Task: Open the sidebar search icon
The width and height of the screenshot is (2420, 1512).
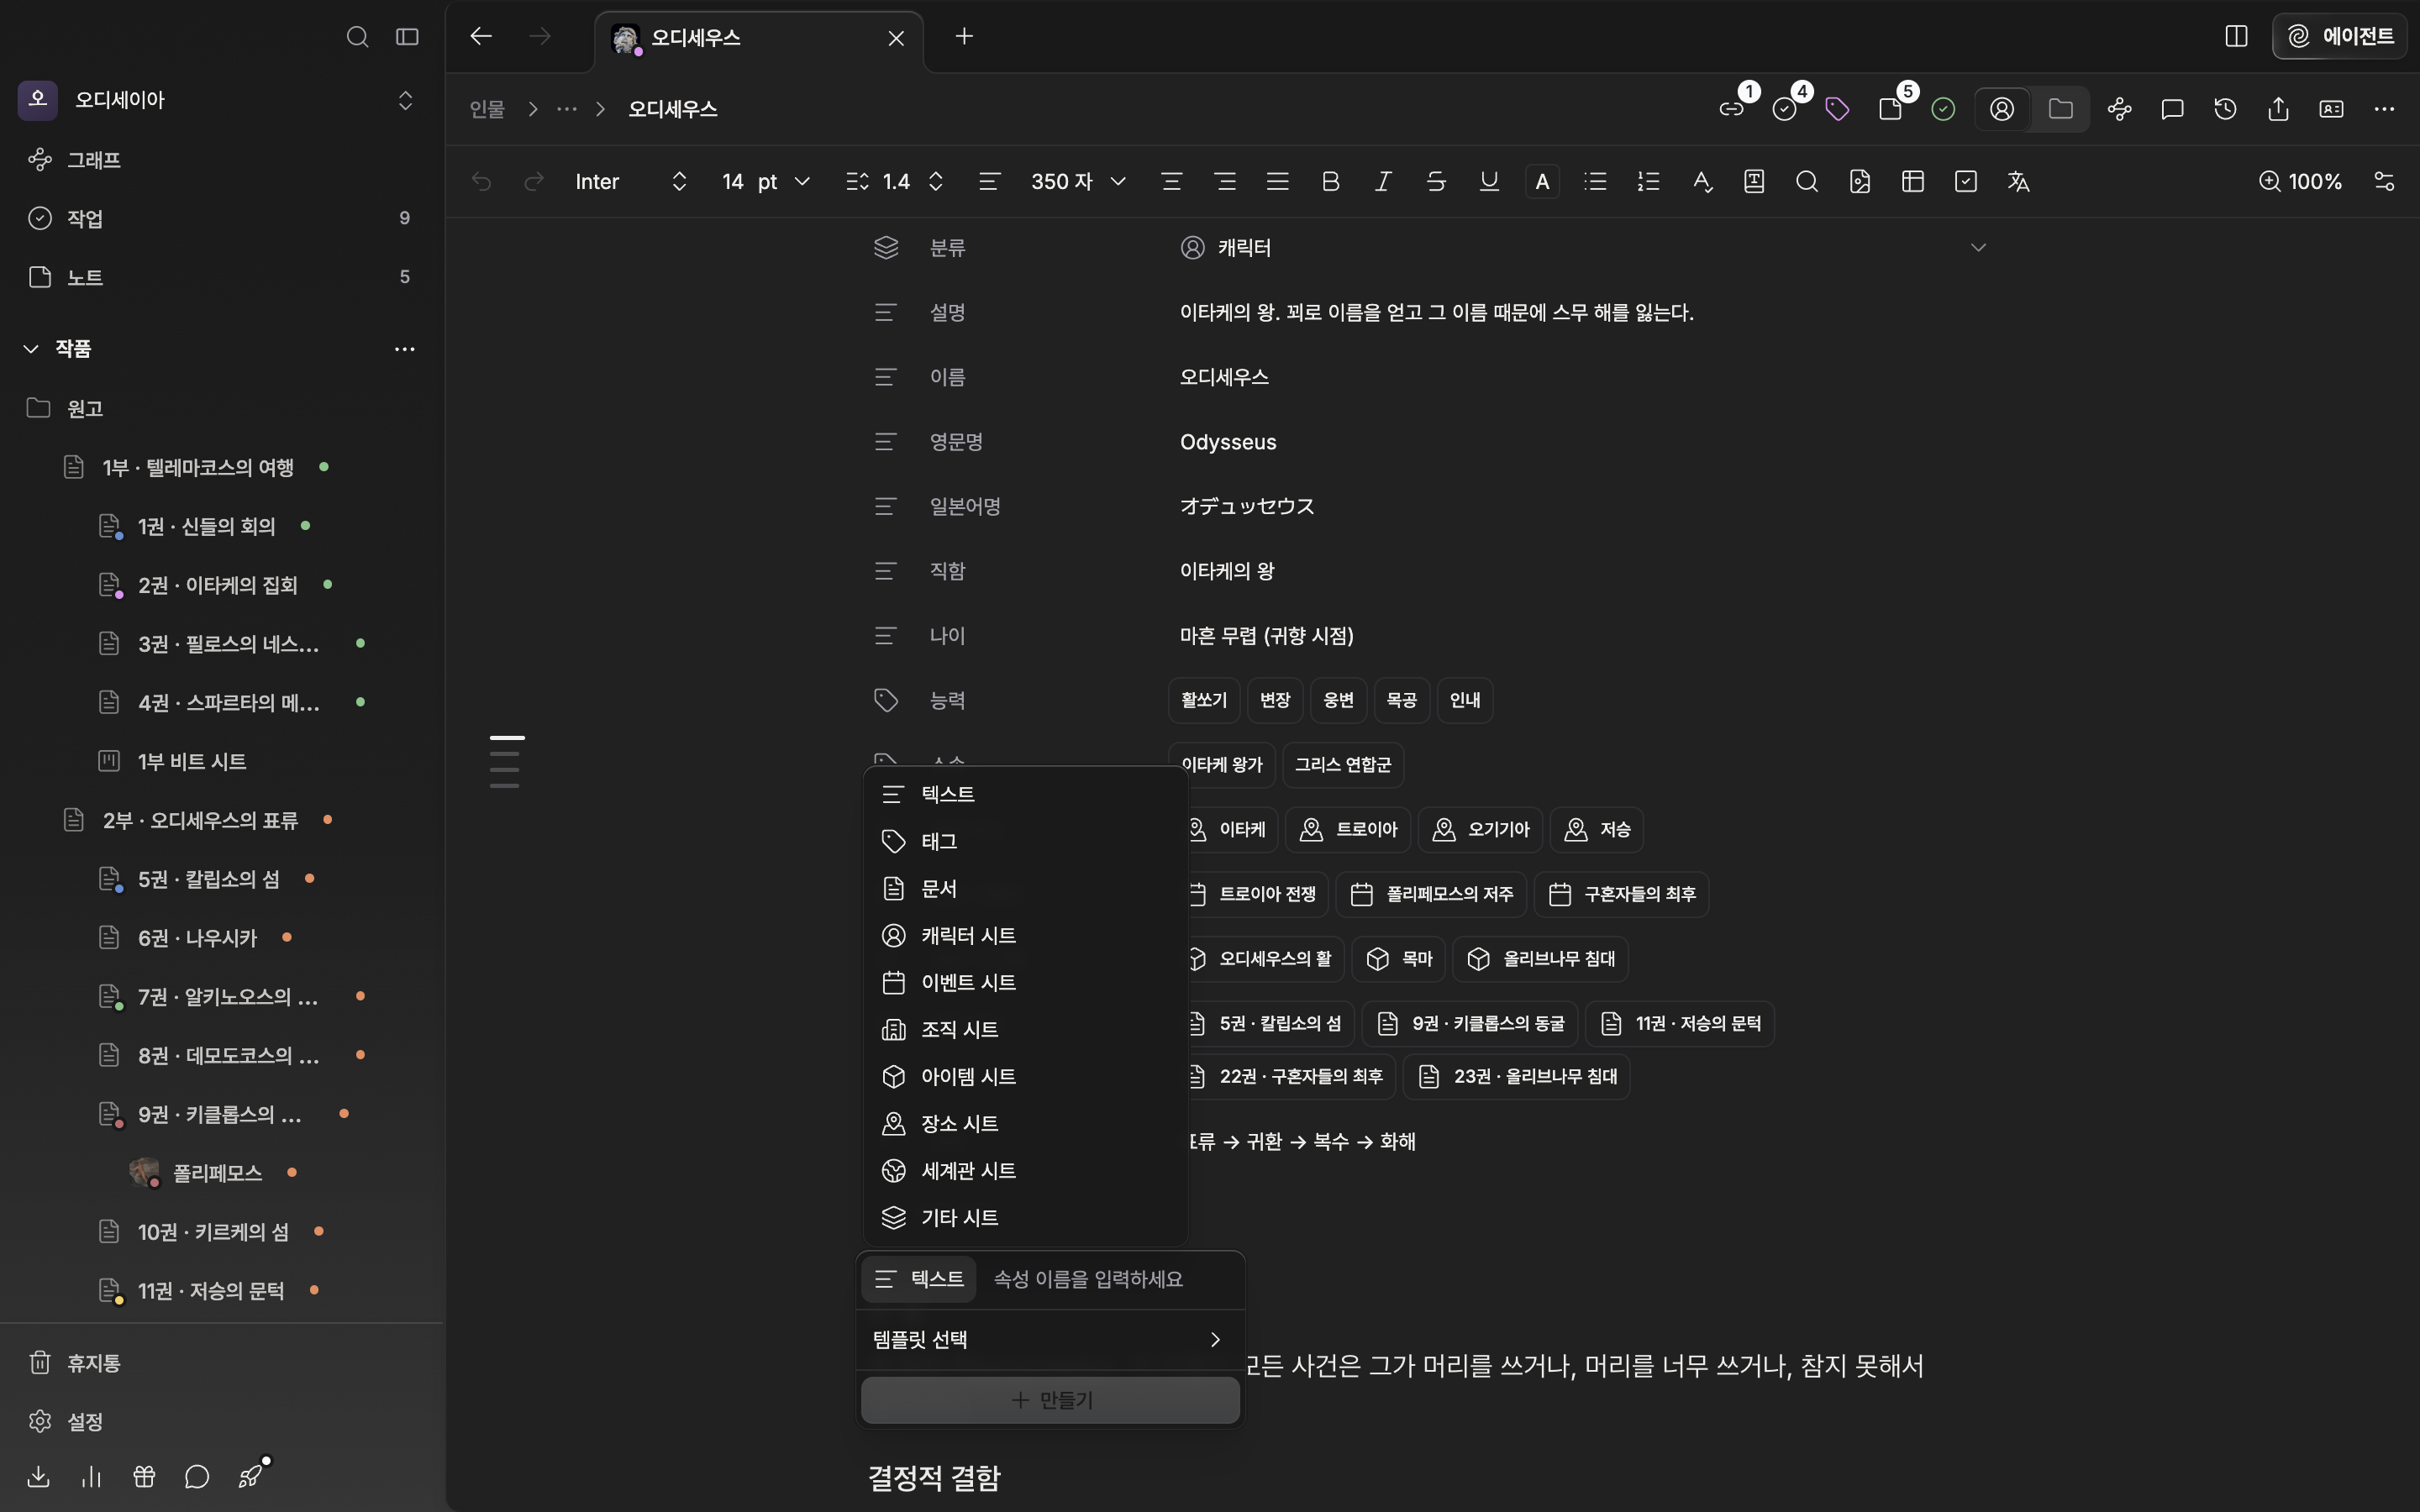Action: pos(357,37)
